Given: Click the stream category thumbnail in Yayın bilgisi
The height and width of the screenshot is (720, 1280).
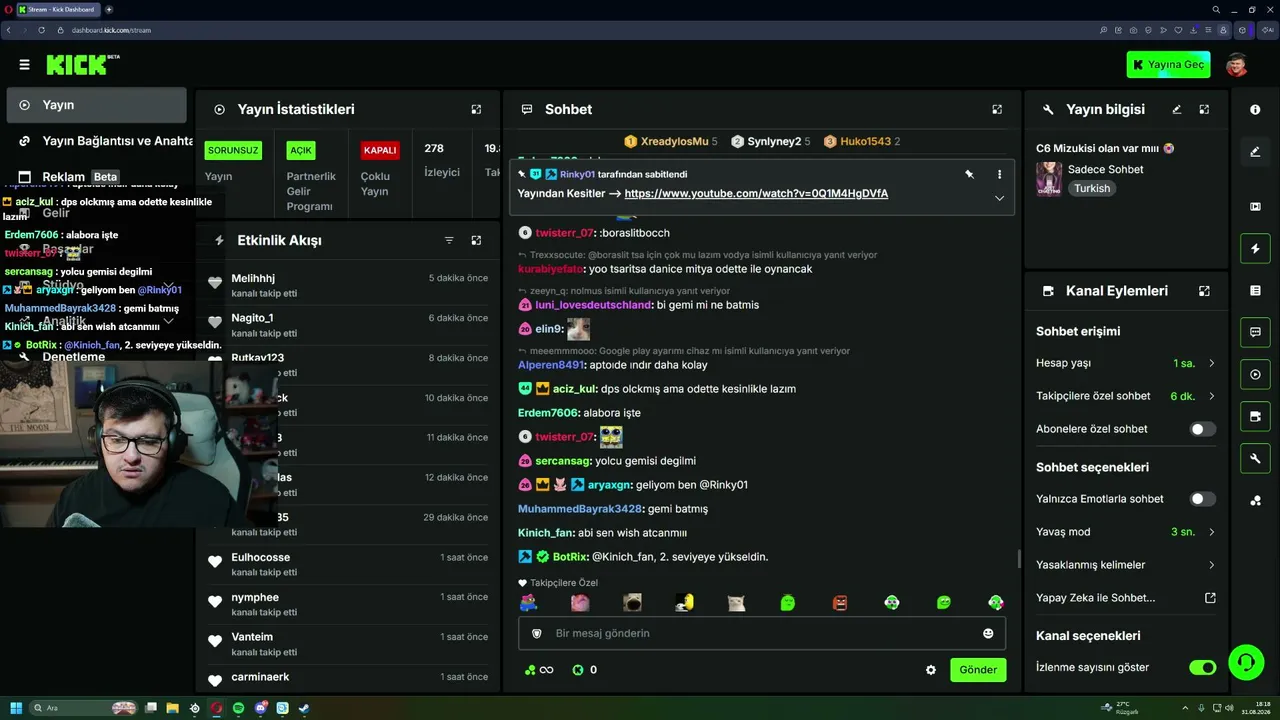Looking at the screenshot, I should [x=1049, y=179].
